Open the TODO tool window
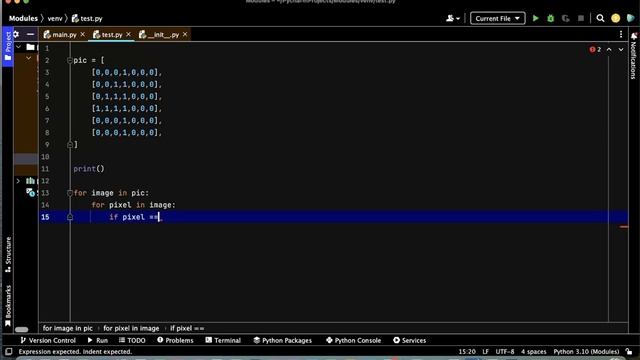The image size is (640, 360). [x=132, y=340]
